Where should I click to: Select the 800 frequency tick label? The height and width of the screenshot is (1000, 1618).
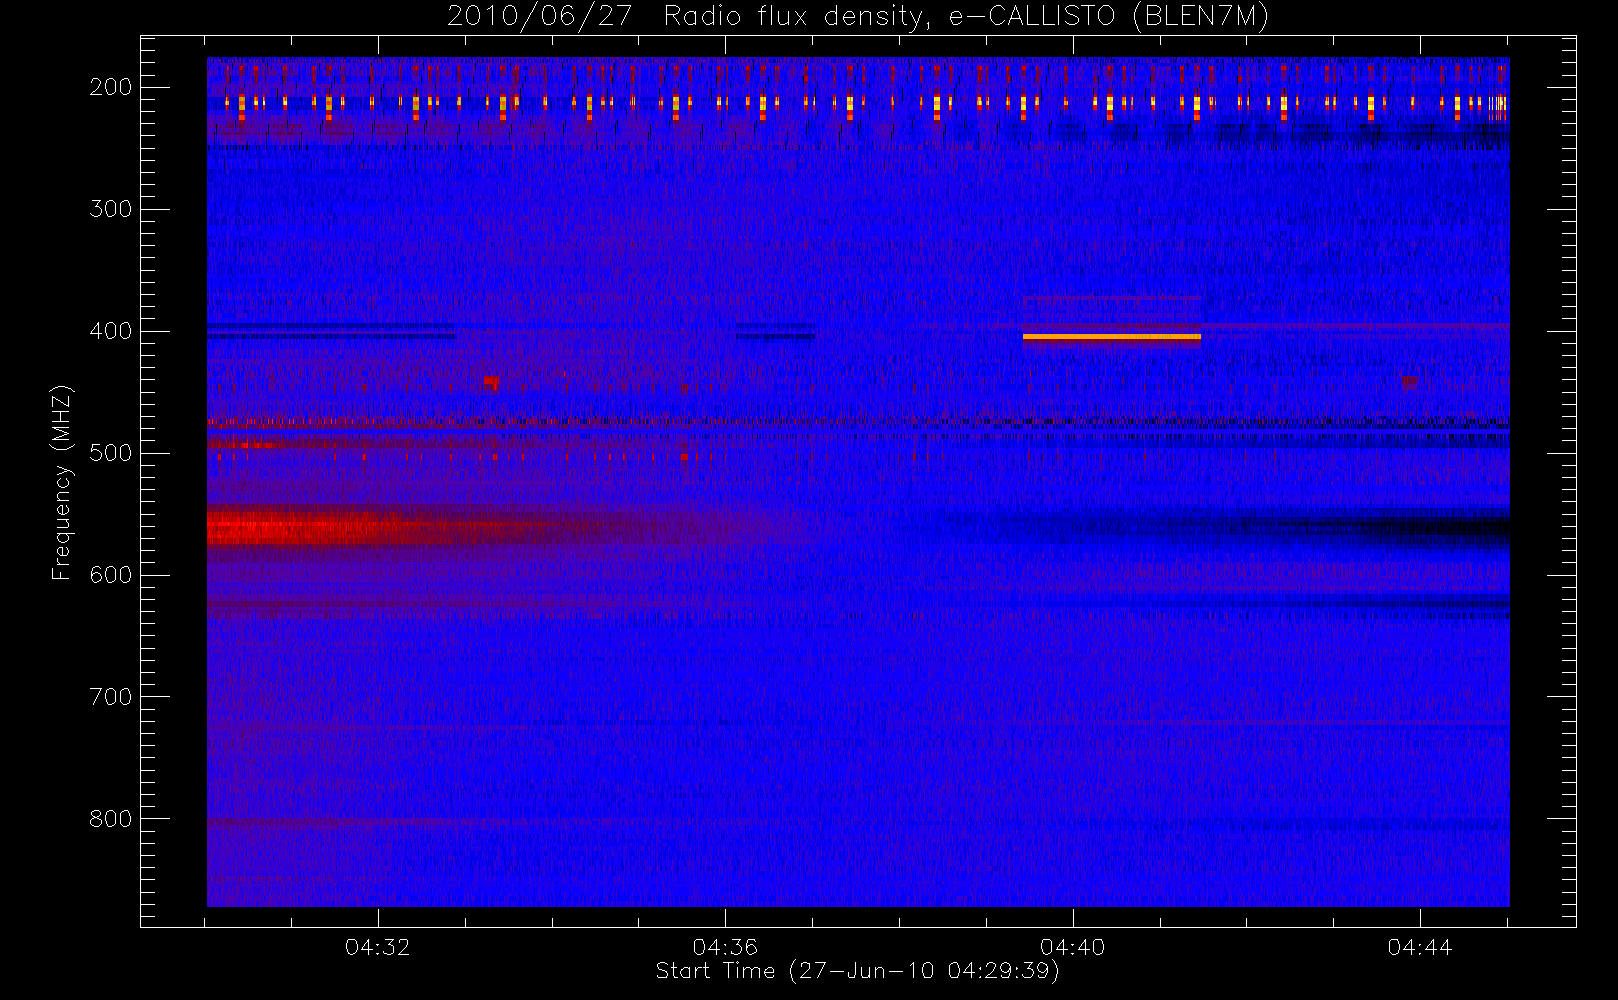coord(111,819)
